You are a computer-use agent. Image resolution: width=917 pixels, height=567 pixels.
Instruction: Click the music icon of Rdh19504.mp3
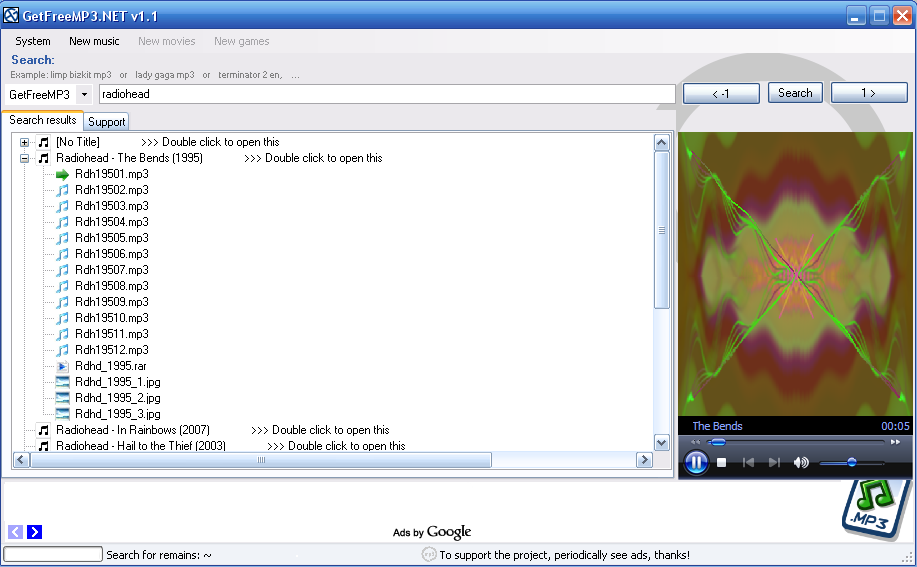click(63, 222)
